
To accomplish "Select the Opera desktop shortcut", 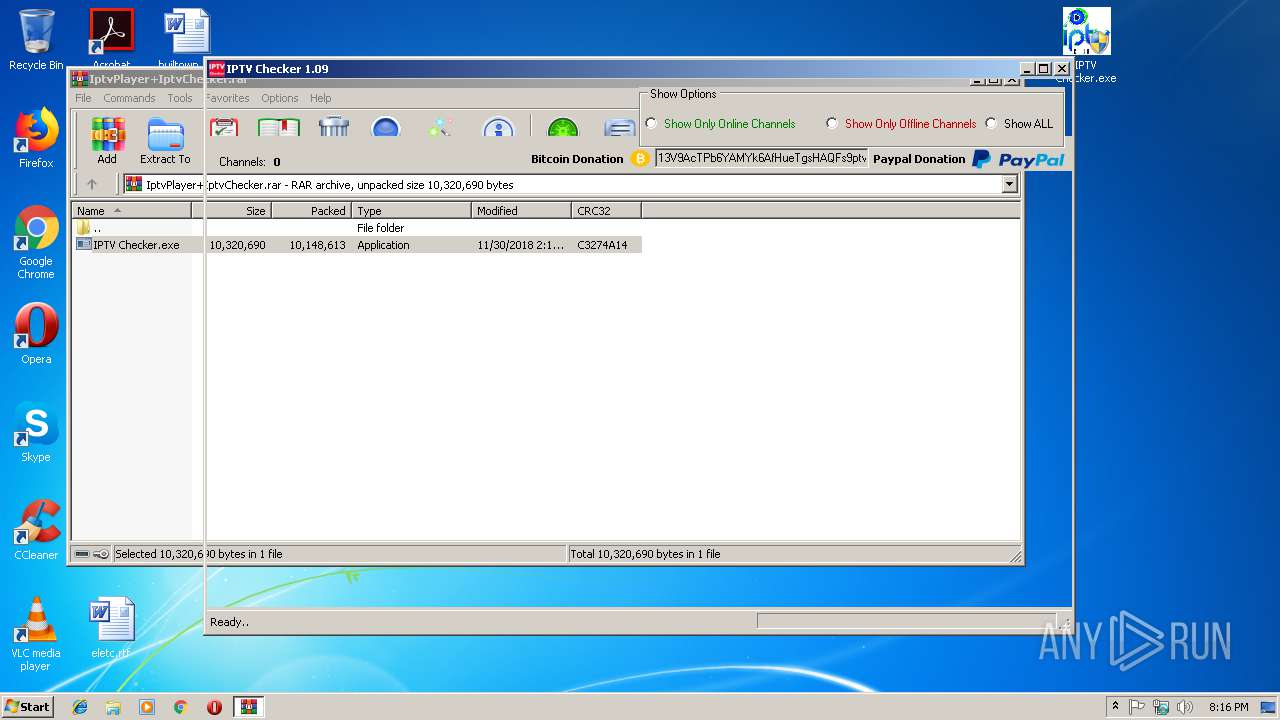I will click(36, 334).
